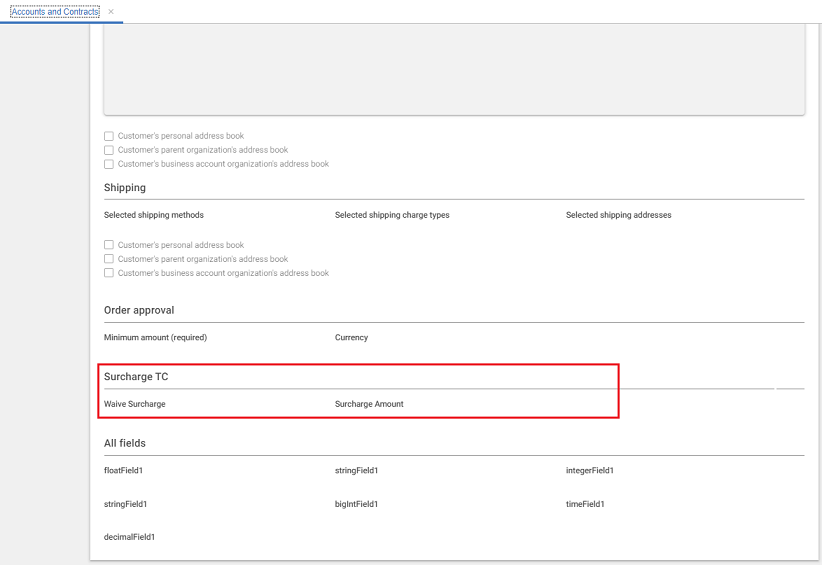Click the Selected shipping charge types label

tap(392, 215)
